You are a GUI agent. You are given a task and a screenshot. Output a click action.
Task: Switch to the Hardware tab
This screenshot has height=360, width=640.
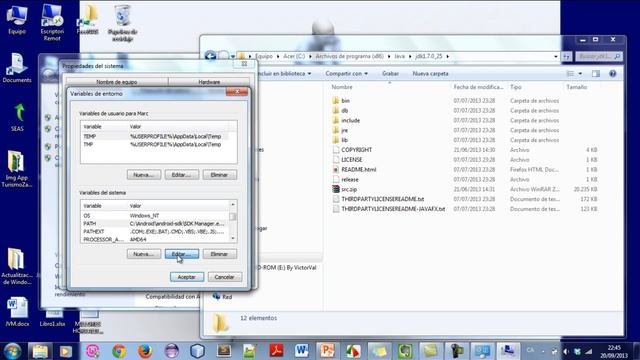tap(209, 82)
